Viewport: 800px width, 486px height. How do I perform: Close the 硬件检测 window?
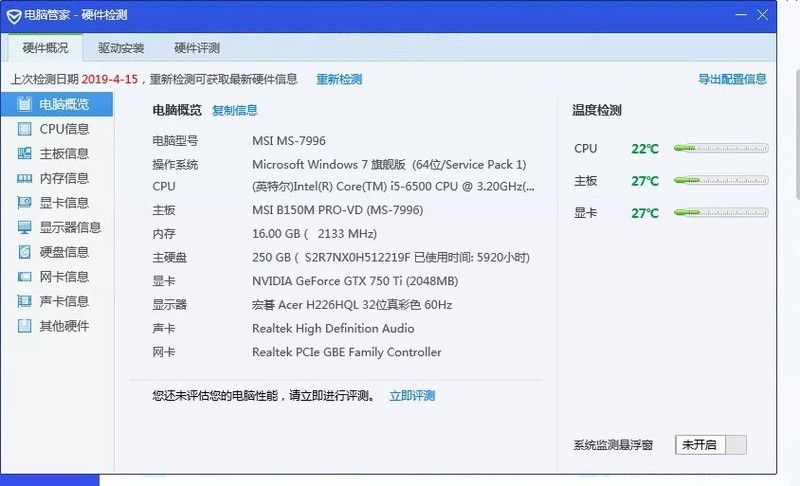pos(762,15)
